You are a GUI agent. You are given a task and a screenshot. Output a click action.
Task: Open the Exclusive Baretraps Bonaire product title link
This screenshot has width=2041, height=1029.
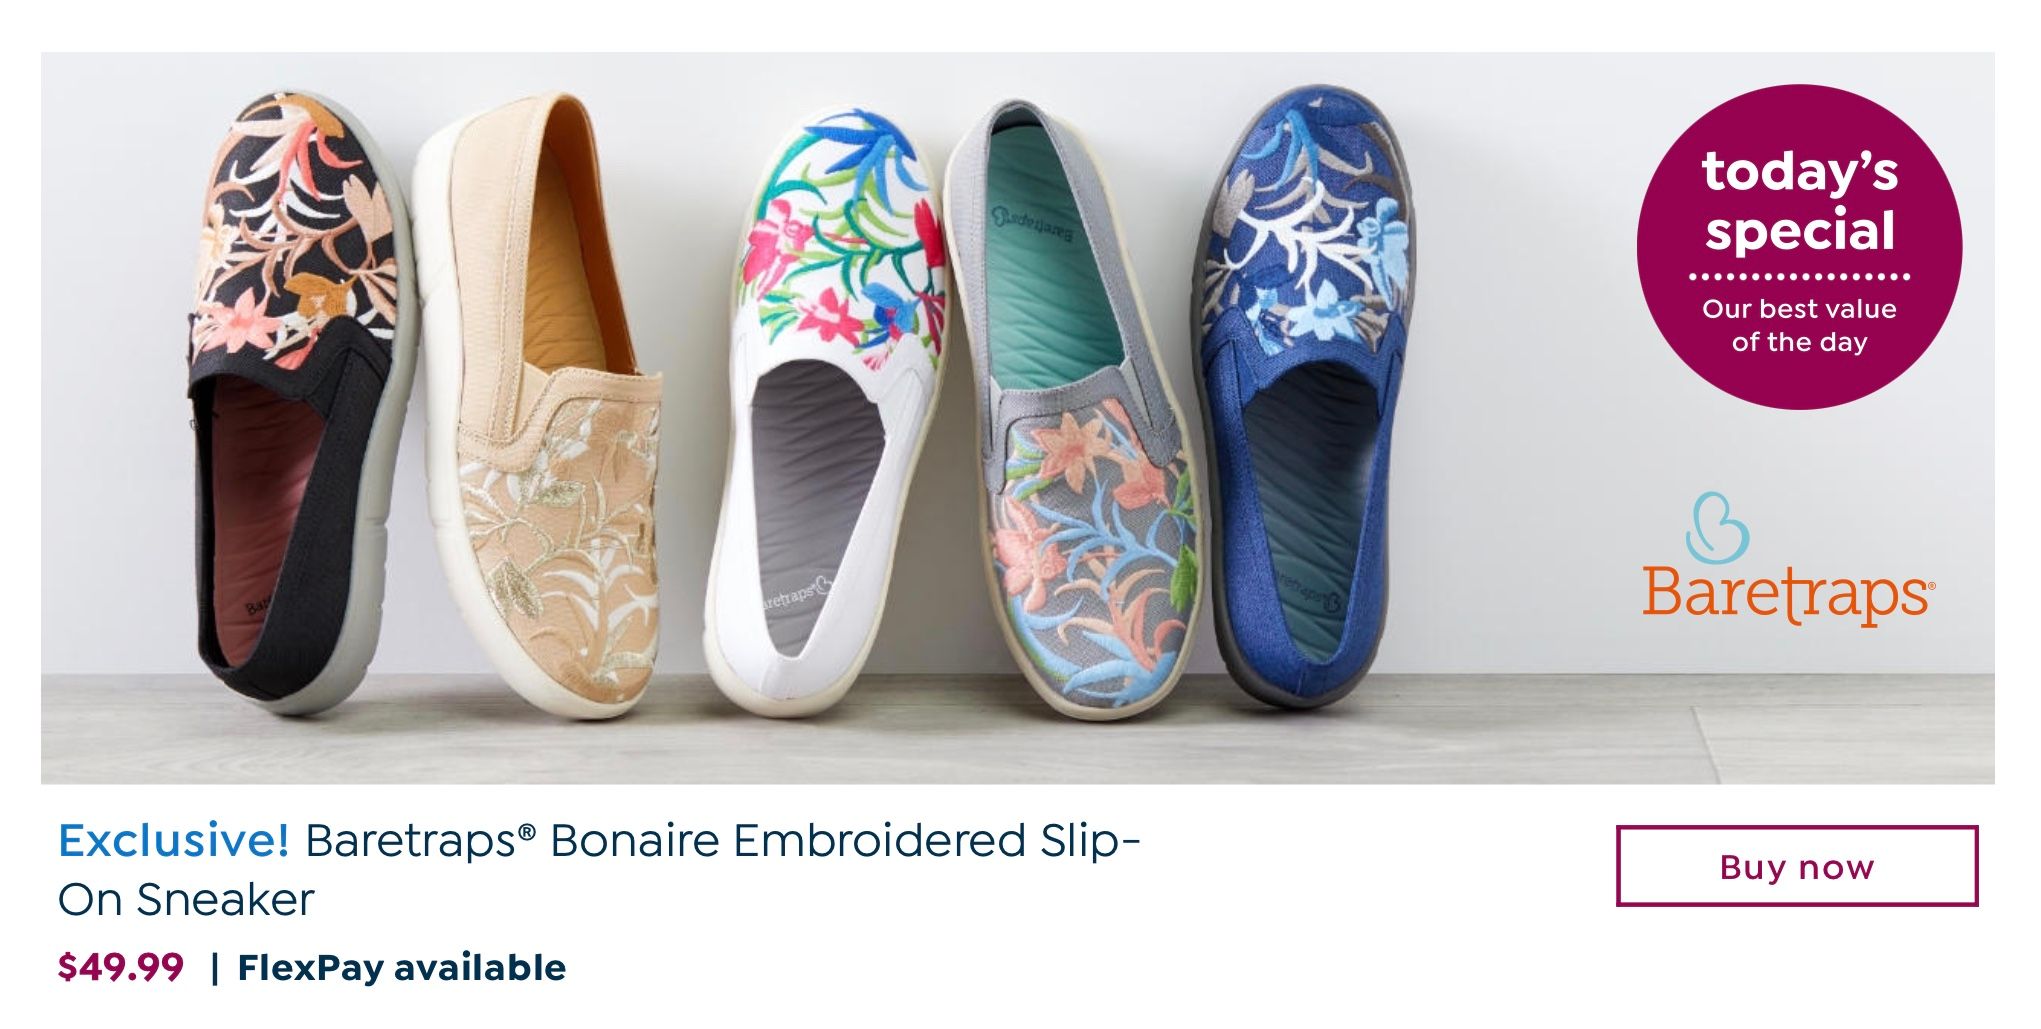point(600,870)
